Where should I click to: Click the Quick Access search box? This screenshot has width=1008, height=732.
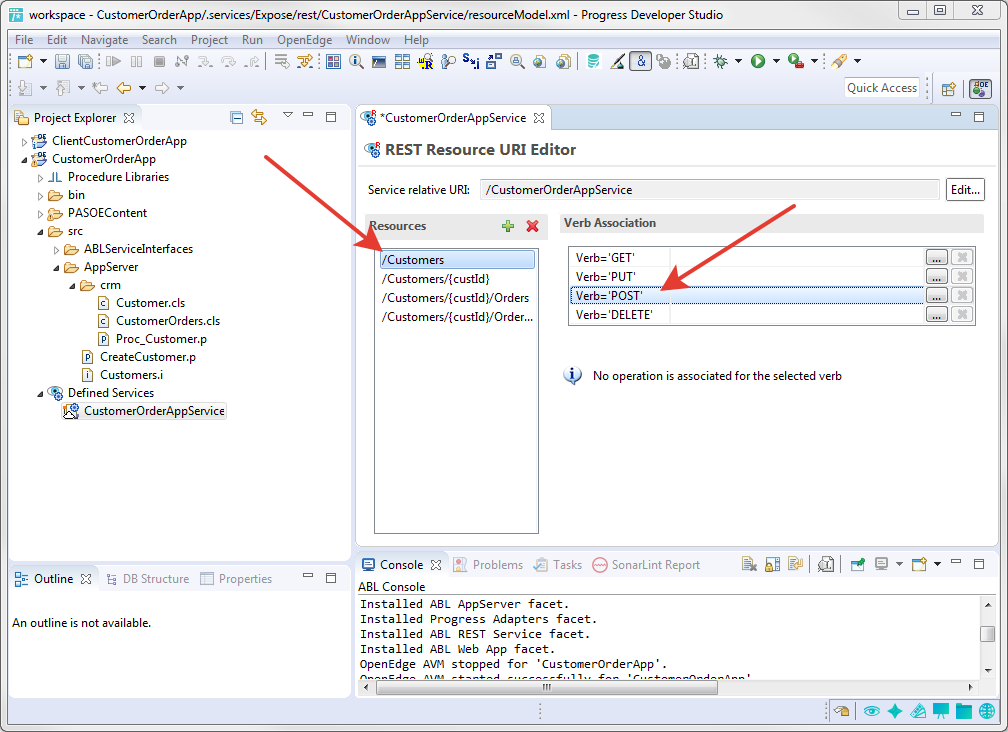click(x=881, y=88)
